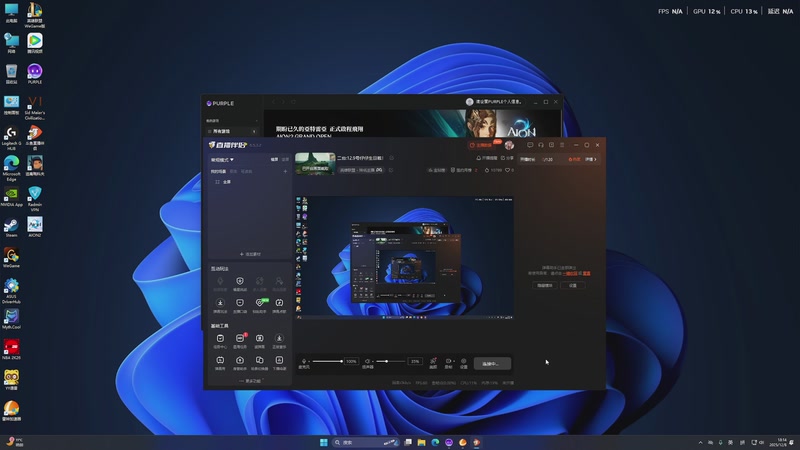The height and width of the screenshot is (450, 800).
Task: Open the Recycle Bin on desktop
Action: click(x=11, y=74)
